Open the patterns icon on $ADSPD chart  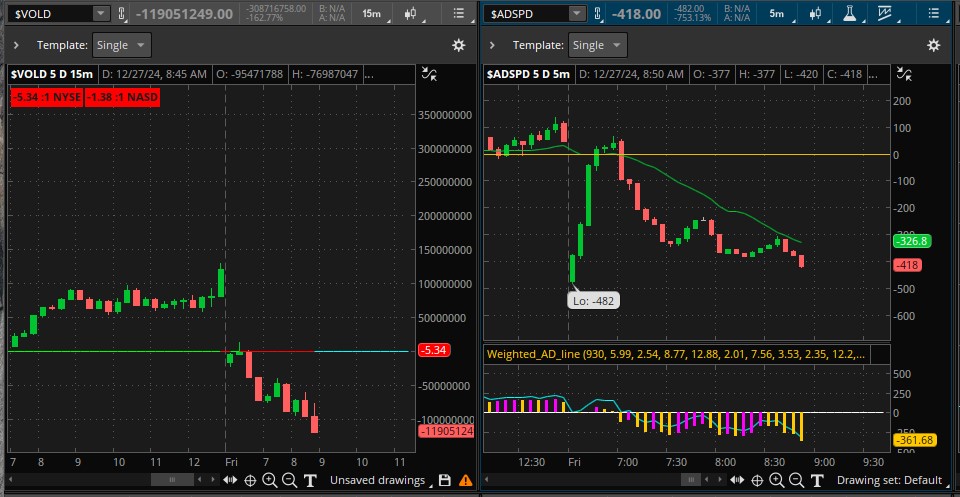pos(884,13)
